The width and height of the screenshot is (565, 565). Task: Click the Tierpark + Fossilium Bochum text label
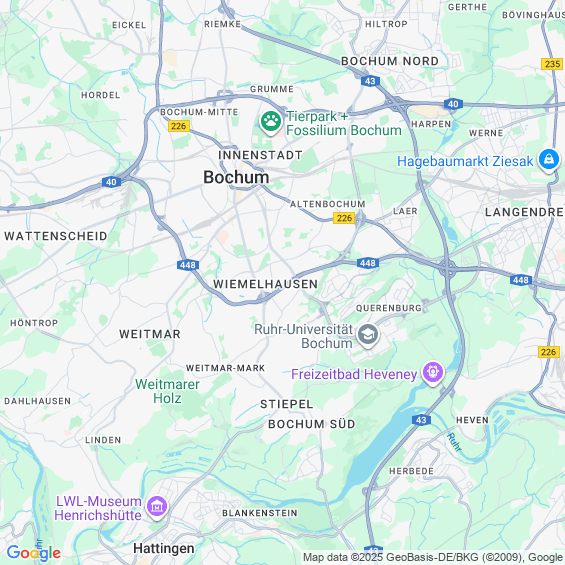pyautogui.click(x=344, y=123)
